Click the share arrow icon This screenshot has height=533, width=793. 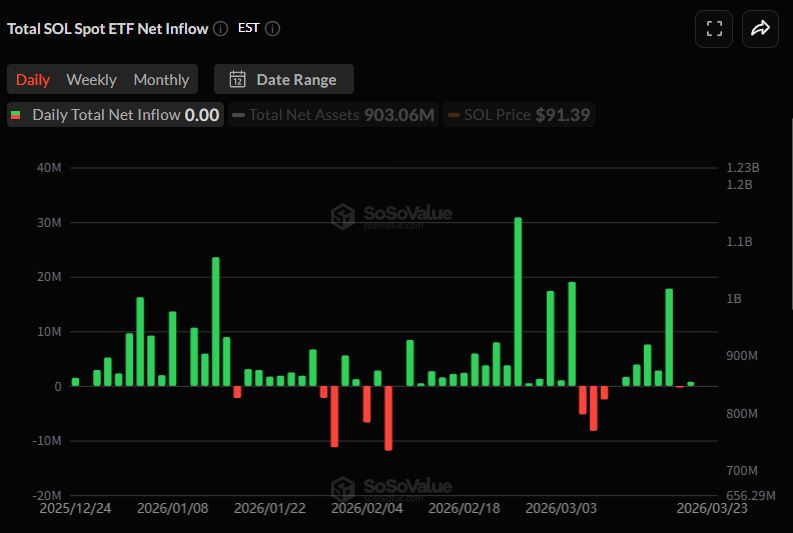coord(759,29)
